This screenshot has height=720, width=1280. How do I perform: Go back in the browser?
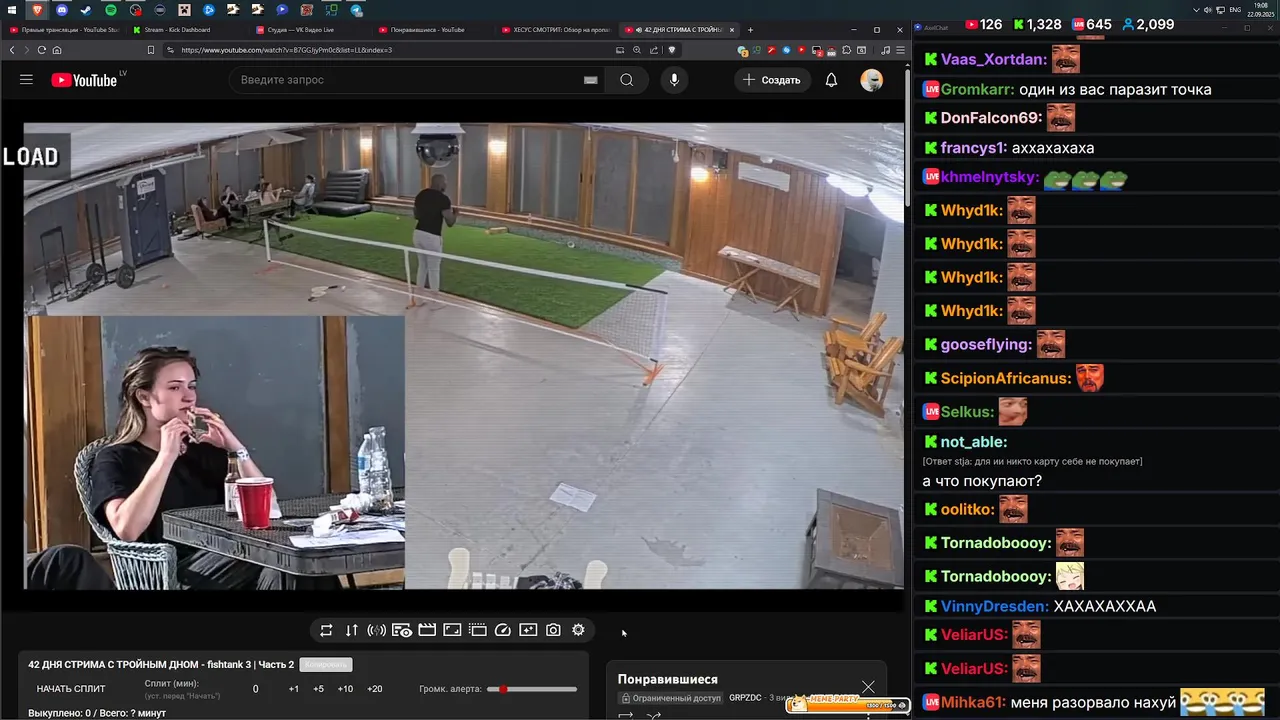pyautogui.click(x=12, y=50)
